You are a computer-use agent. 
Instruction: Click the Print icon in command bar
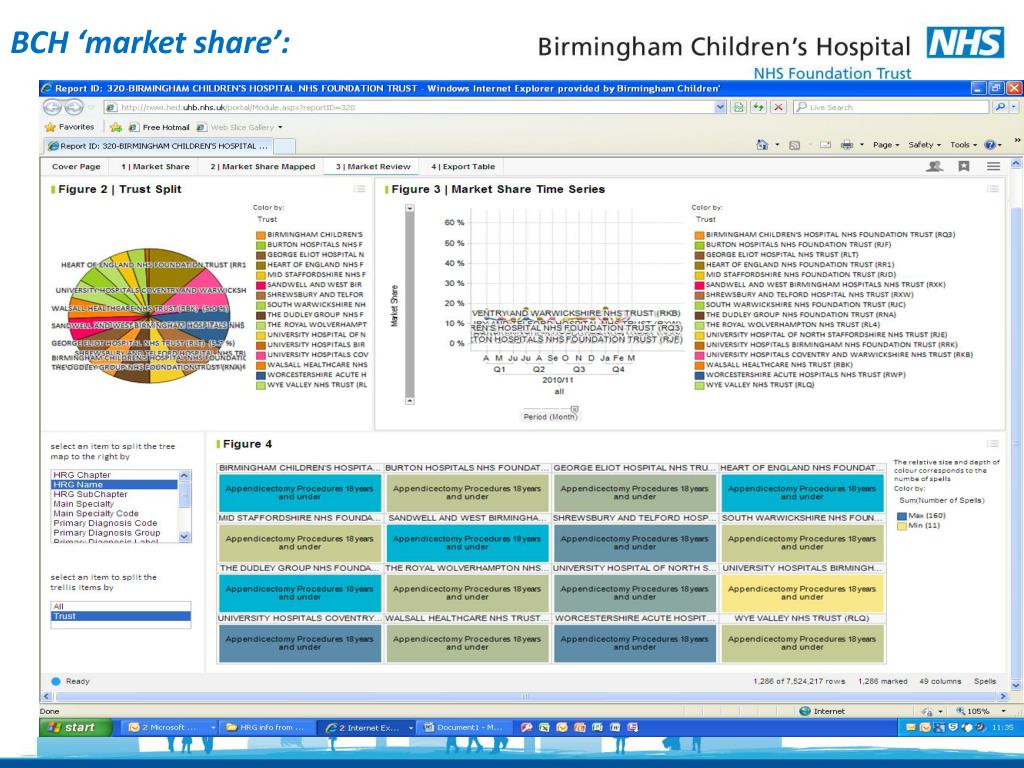(x=847, y=145)
